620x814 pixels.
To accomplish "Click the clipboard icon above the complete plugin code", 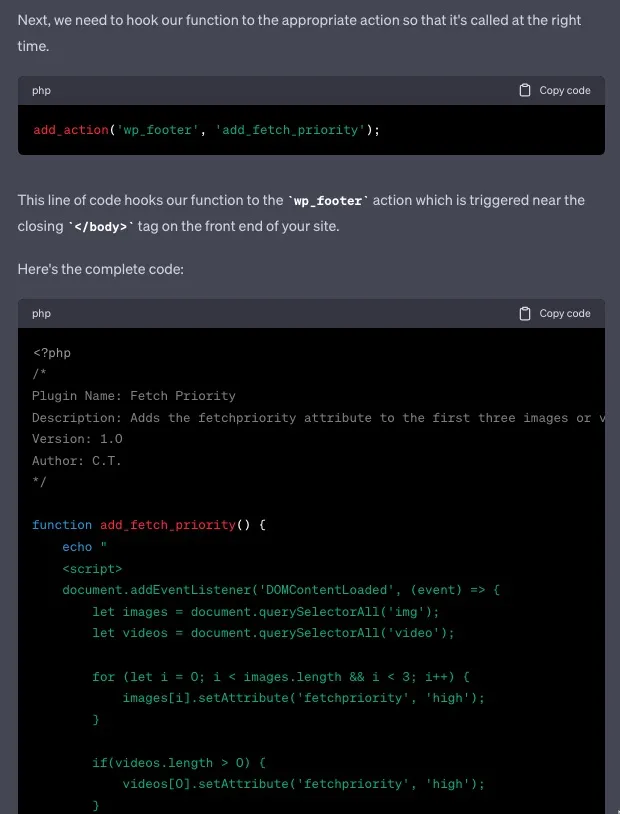I will tap(525, 314).
